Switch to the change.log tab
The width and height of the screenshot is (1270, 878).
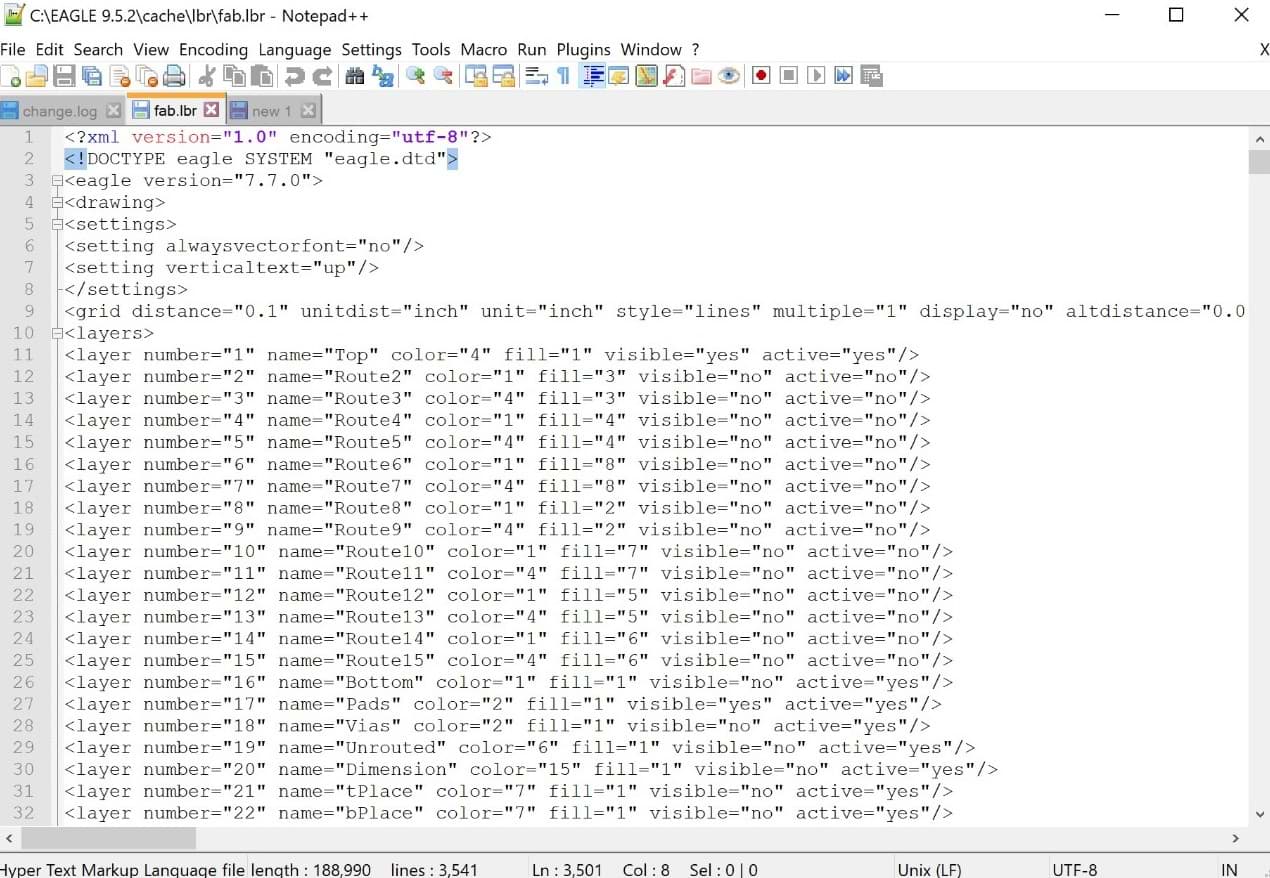click(60, 111)
